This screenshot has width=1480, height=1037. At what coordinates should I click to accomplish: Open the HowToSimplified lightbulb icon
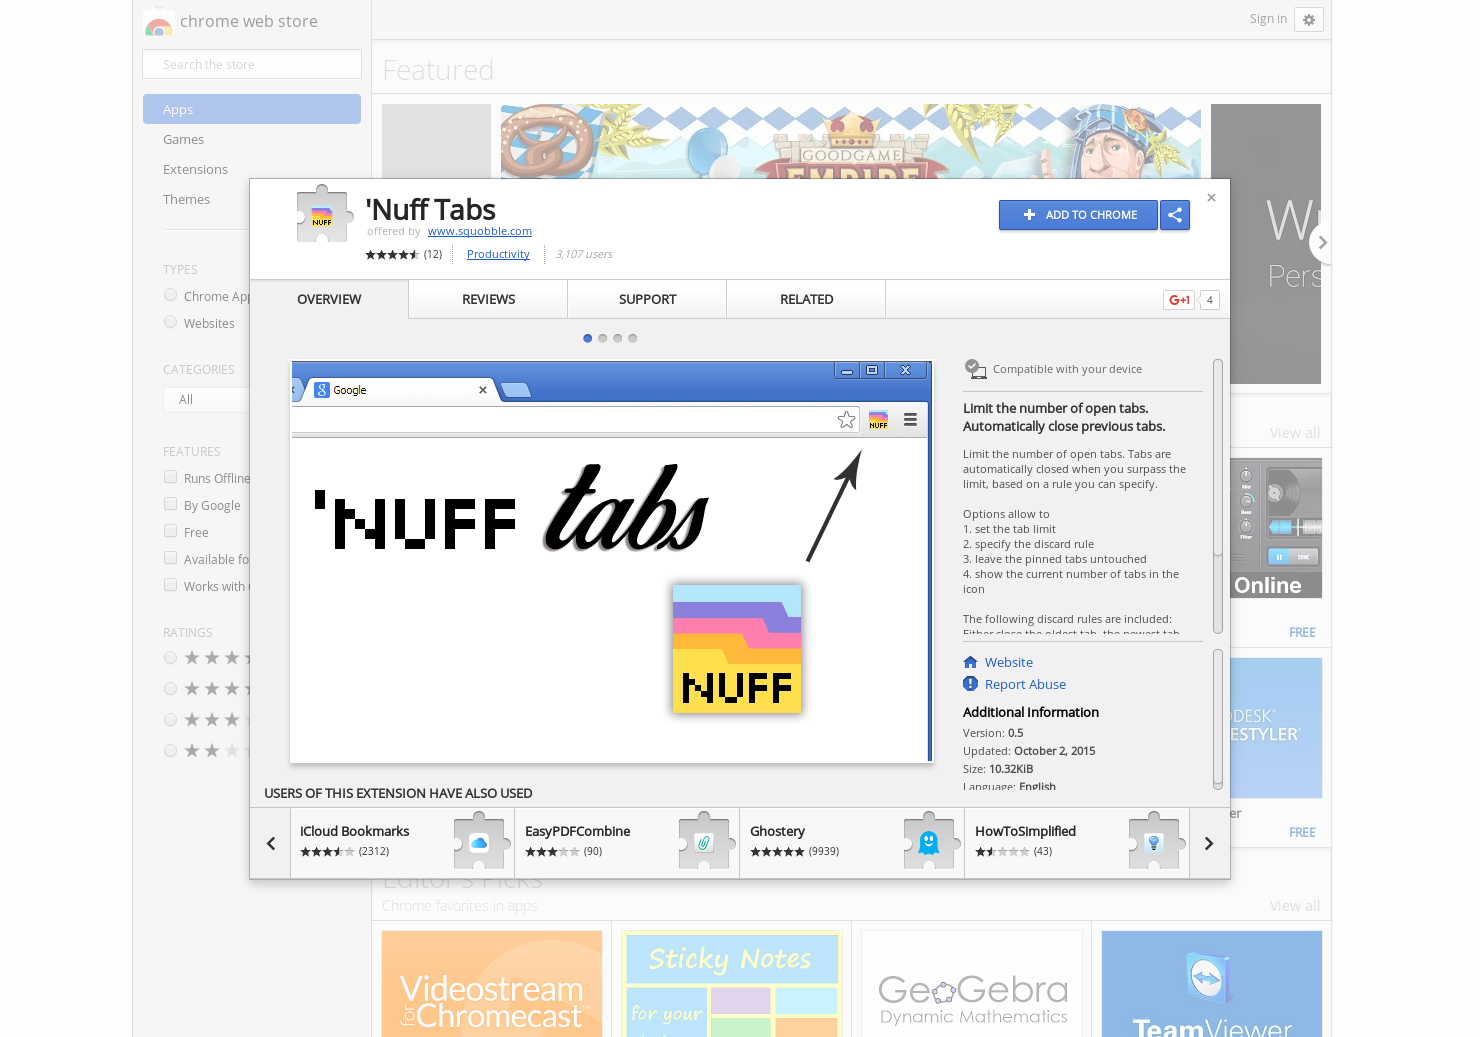(1154, 841)
